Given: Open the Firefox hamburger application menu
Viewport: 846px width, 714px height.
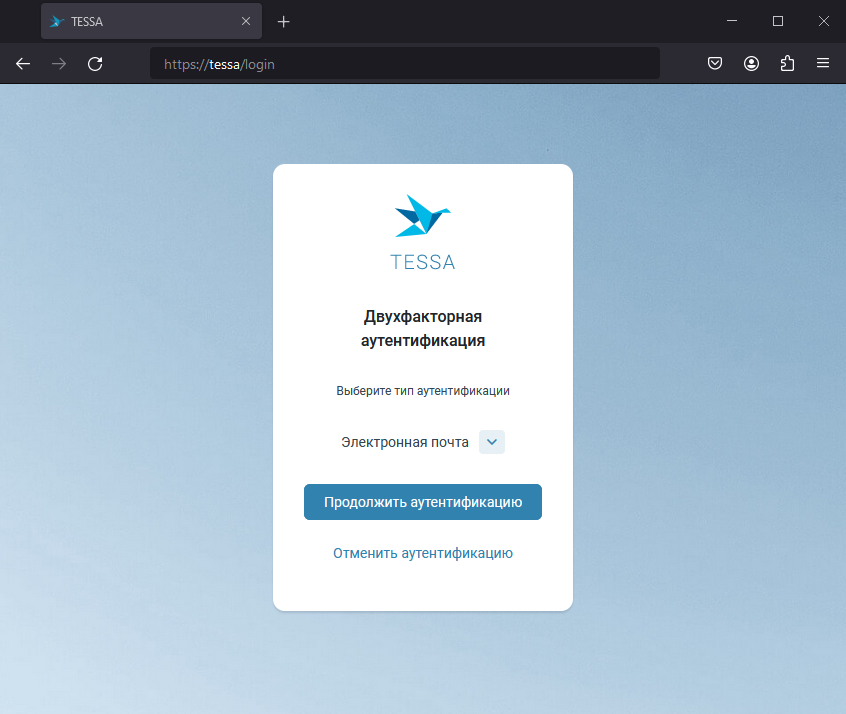Looking at the screenshot, I should click(x=823, y=64).
